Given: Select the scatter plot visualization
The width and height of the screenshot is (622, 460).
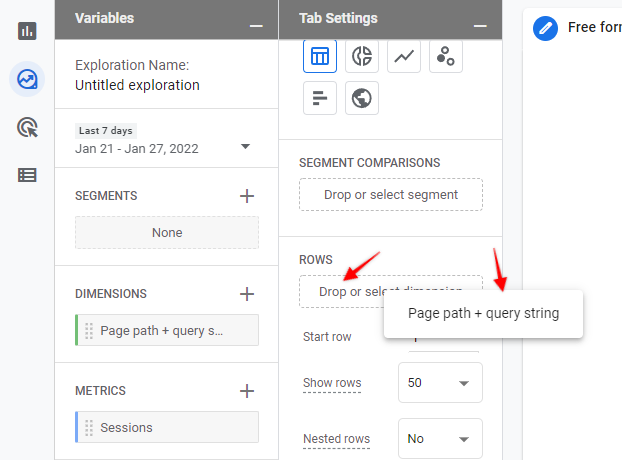Looking at the screenshot, I should pyautogui.click(x=446, y=56).
